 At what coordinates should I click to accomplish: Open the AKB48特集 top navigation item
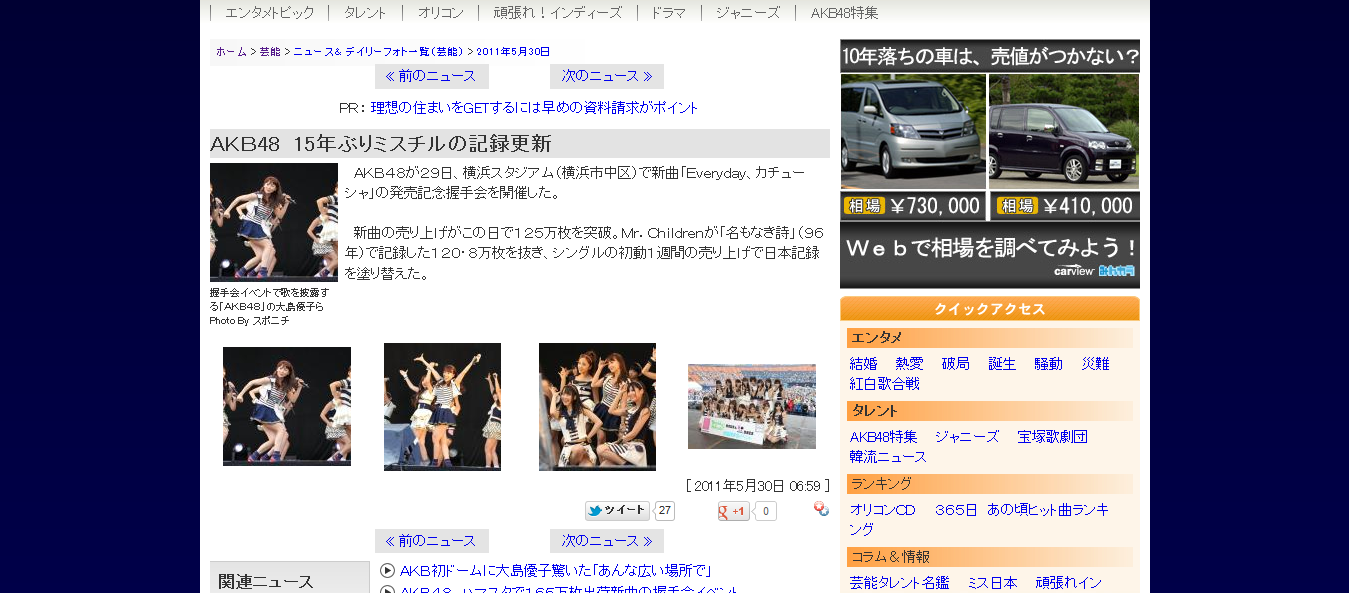(x=845, y=13)
